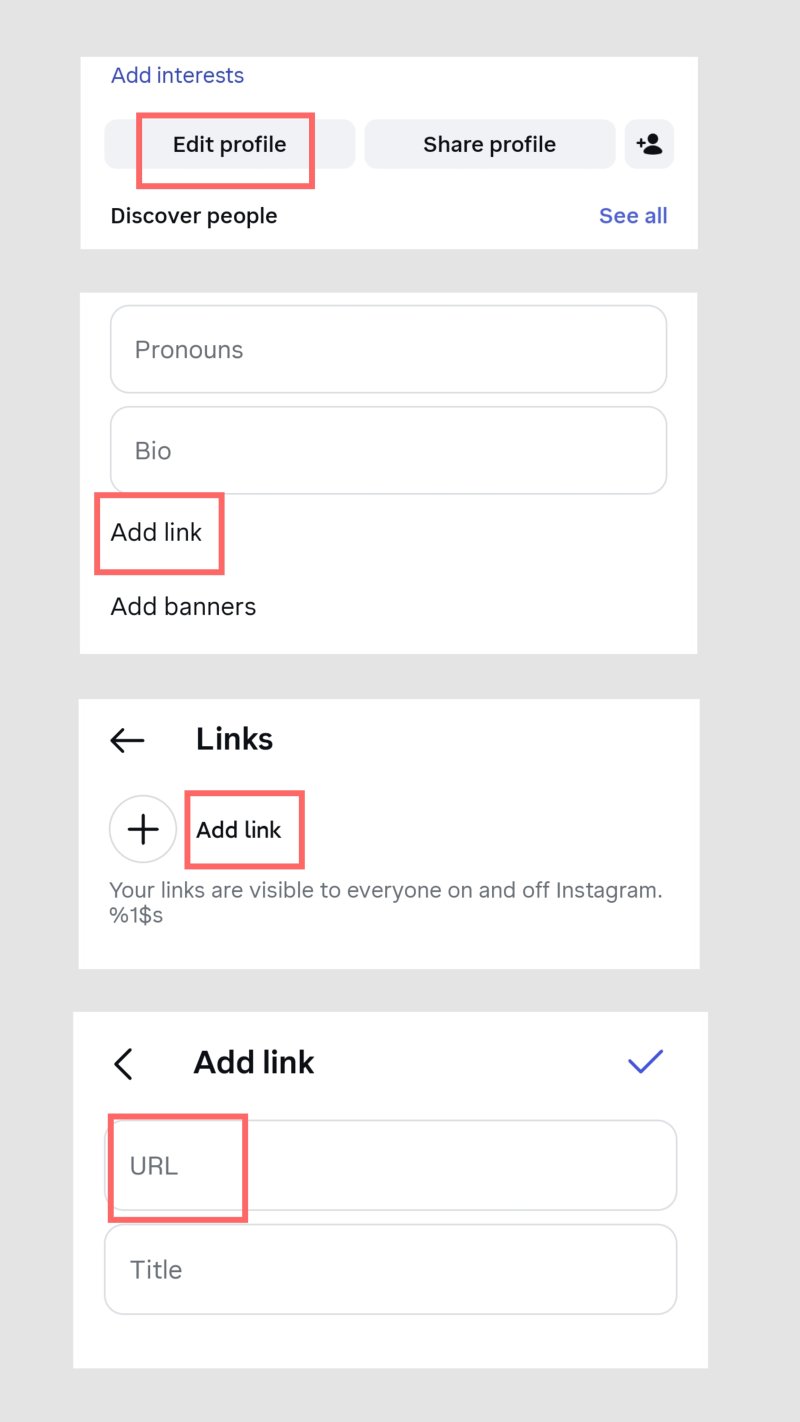
Task: Click the add-person discover icon
Action: (x=649, y=145)
